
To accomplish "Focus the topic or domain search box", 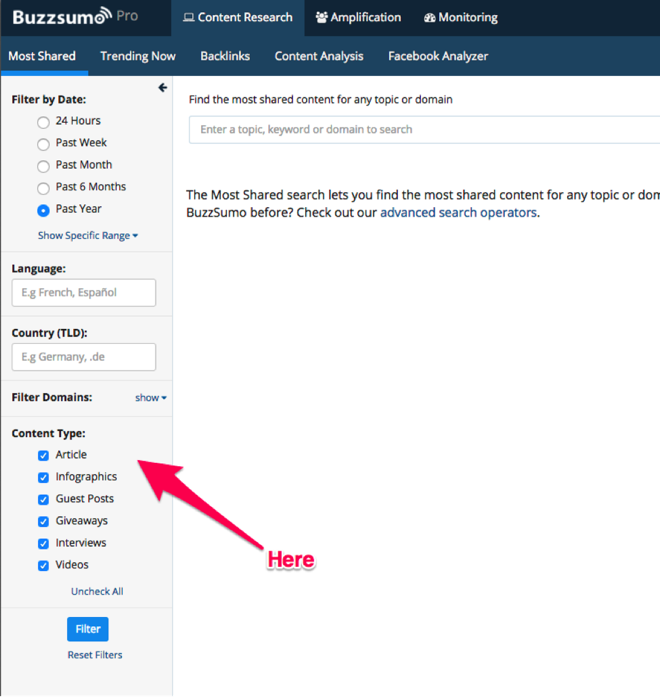I will tap(424, 130).
